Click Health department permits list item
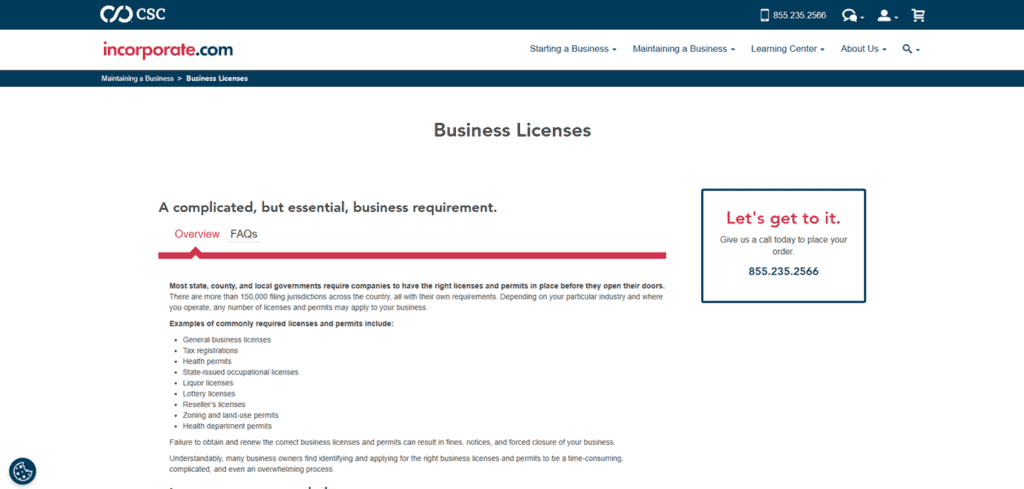 click(x=227, y=426)
